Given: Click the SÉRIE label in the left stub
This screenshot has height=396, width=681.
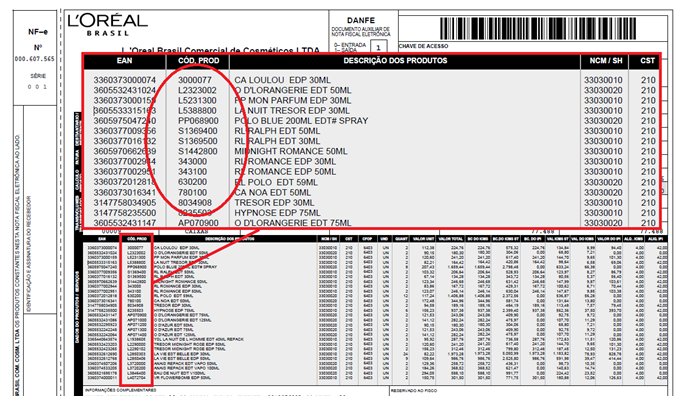Looking at the screenshot, I should point(38,76).
